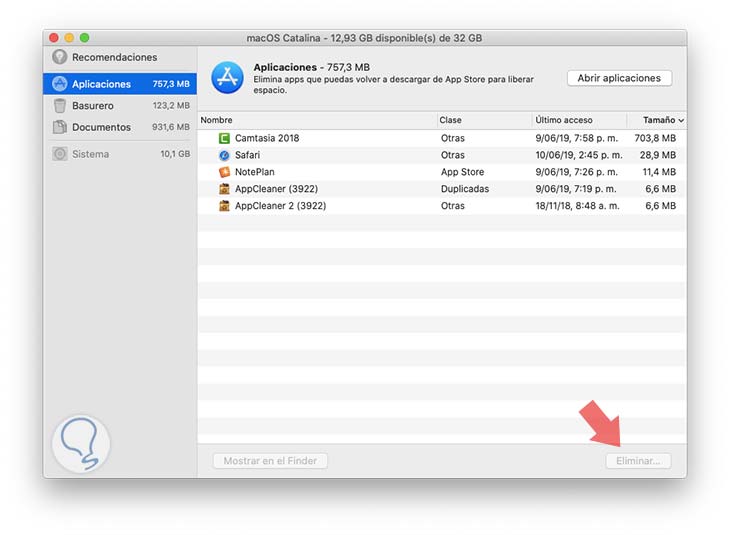The height and width of the screenshot is (535, 730).
Task: Select the AppCleaner (3922) row name
Action: [277, 189]
